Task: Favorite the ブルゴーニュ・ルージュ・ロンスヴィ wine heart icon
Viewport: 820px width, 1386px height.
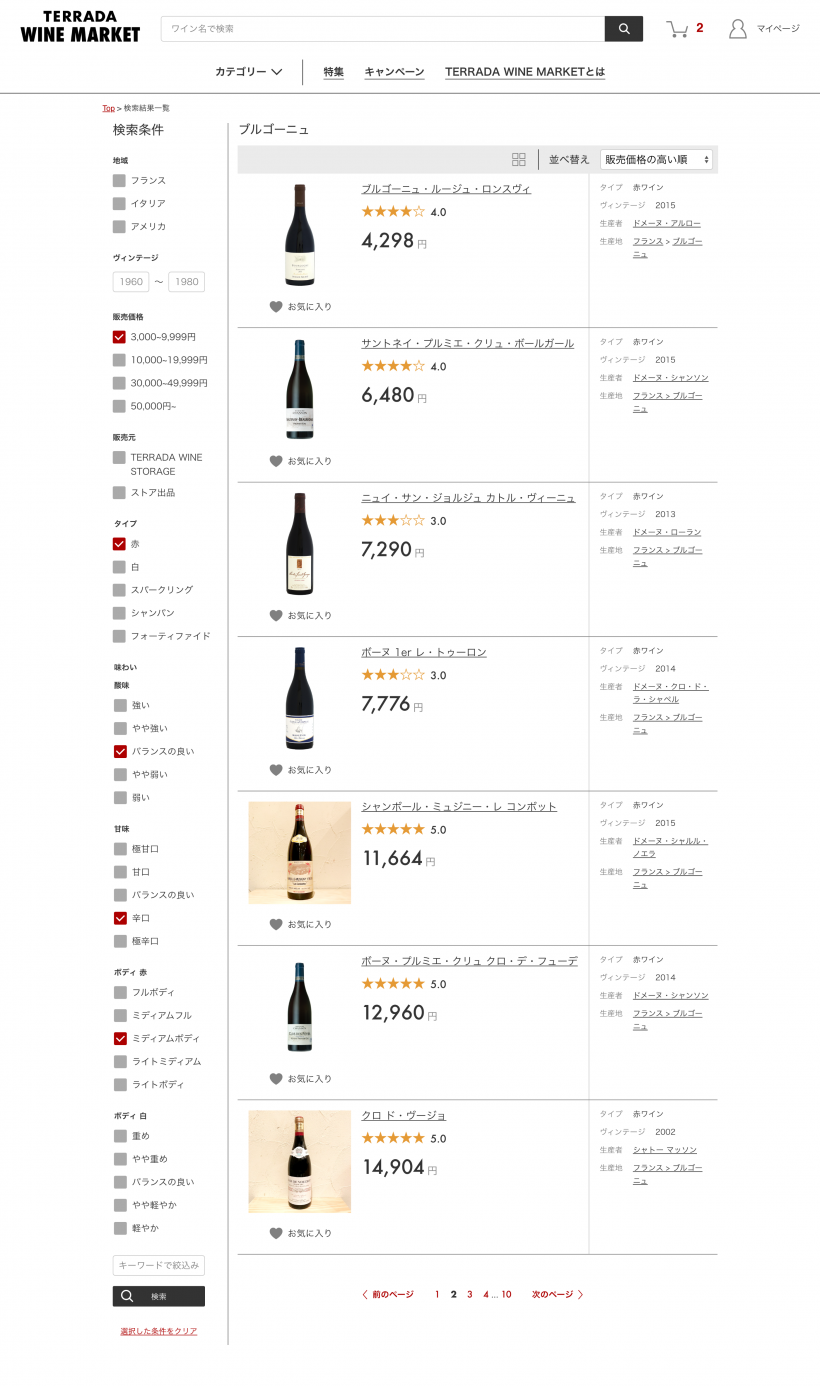Action: [276, 307]
